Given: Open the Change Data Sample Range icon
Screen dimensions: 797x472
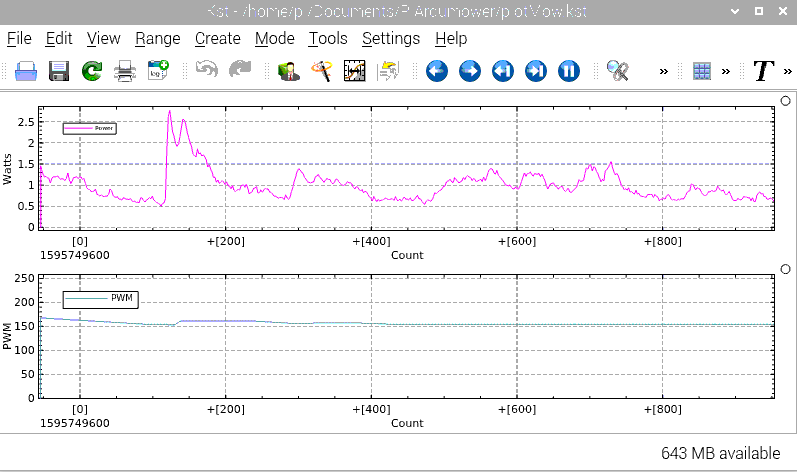Looking at the screenshot, I should tap(355, 71).
